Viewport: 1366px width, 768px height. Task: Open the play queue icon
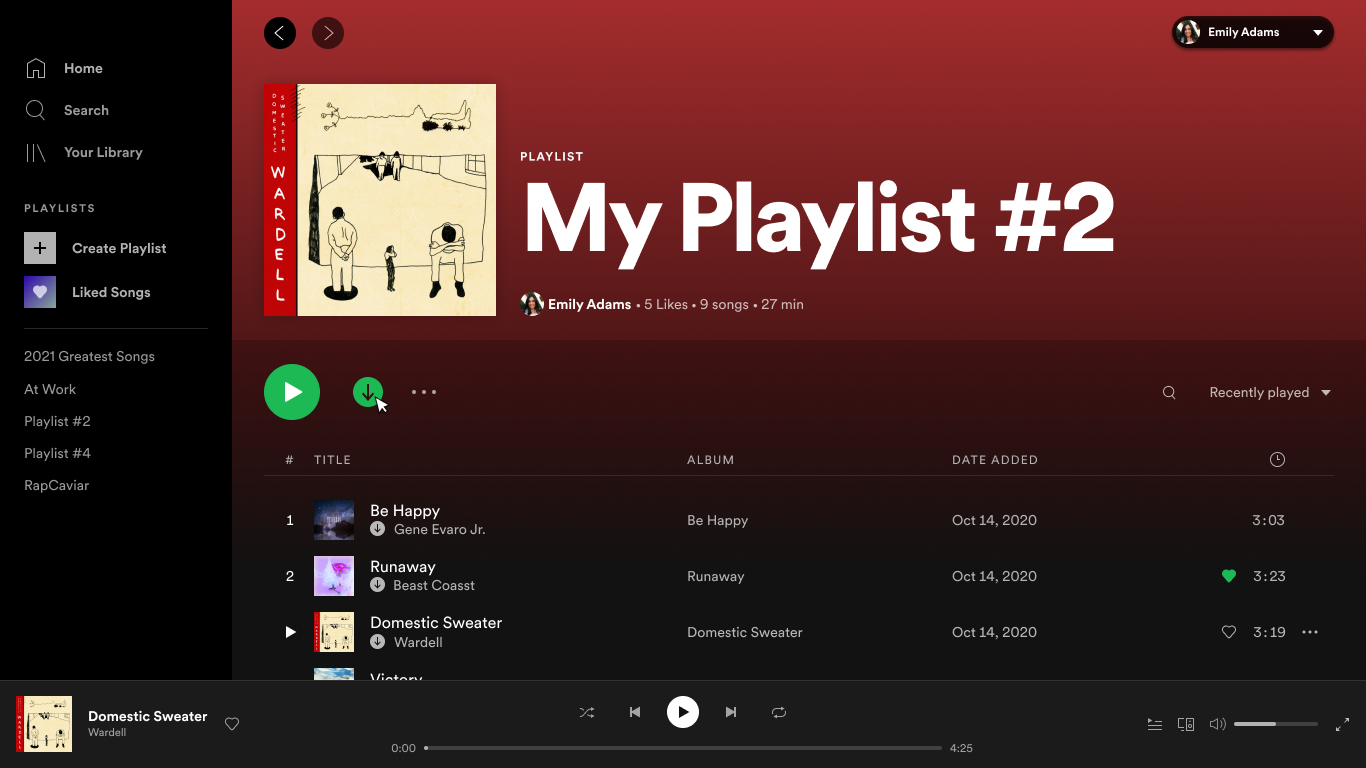(x=1155, y=724)
